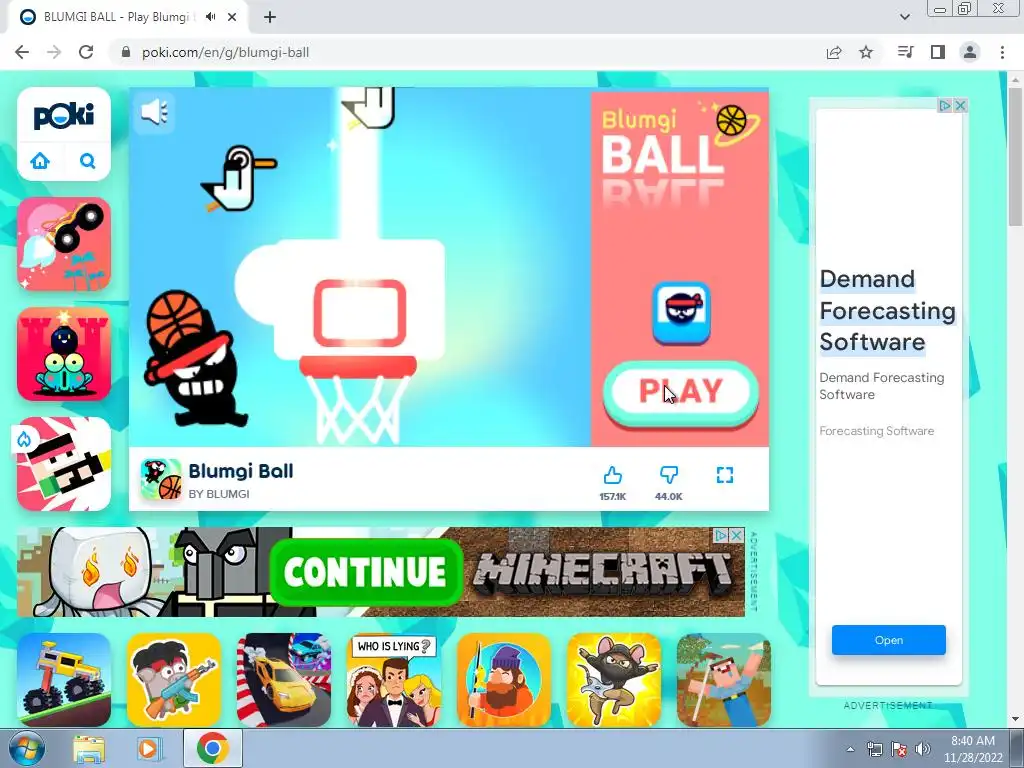The height and width of the screenshot is (768, 1024).
Task: Open AdChoices info on sidebar ad
Action: pyautogui.click(x=945, y=105)
